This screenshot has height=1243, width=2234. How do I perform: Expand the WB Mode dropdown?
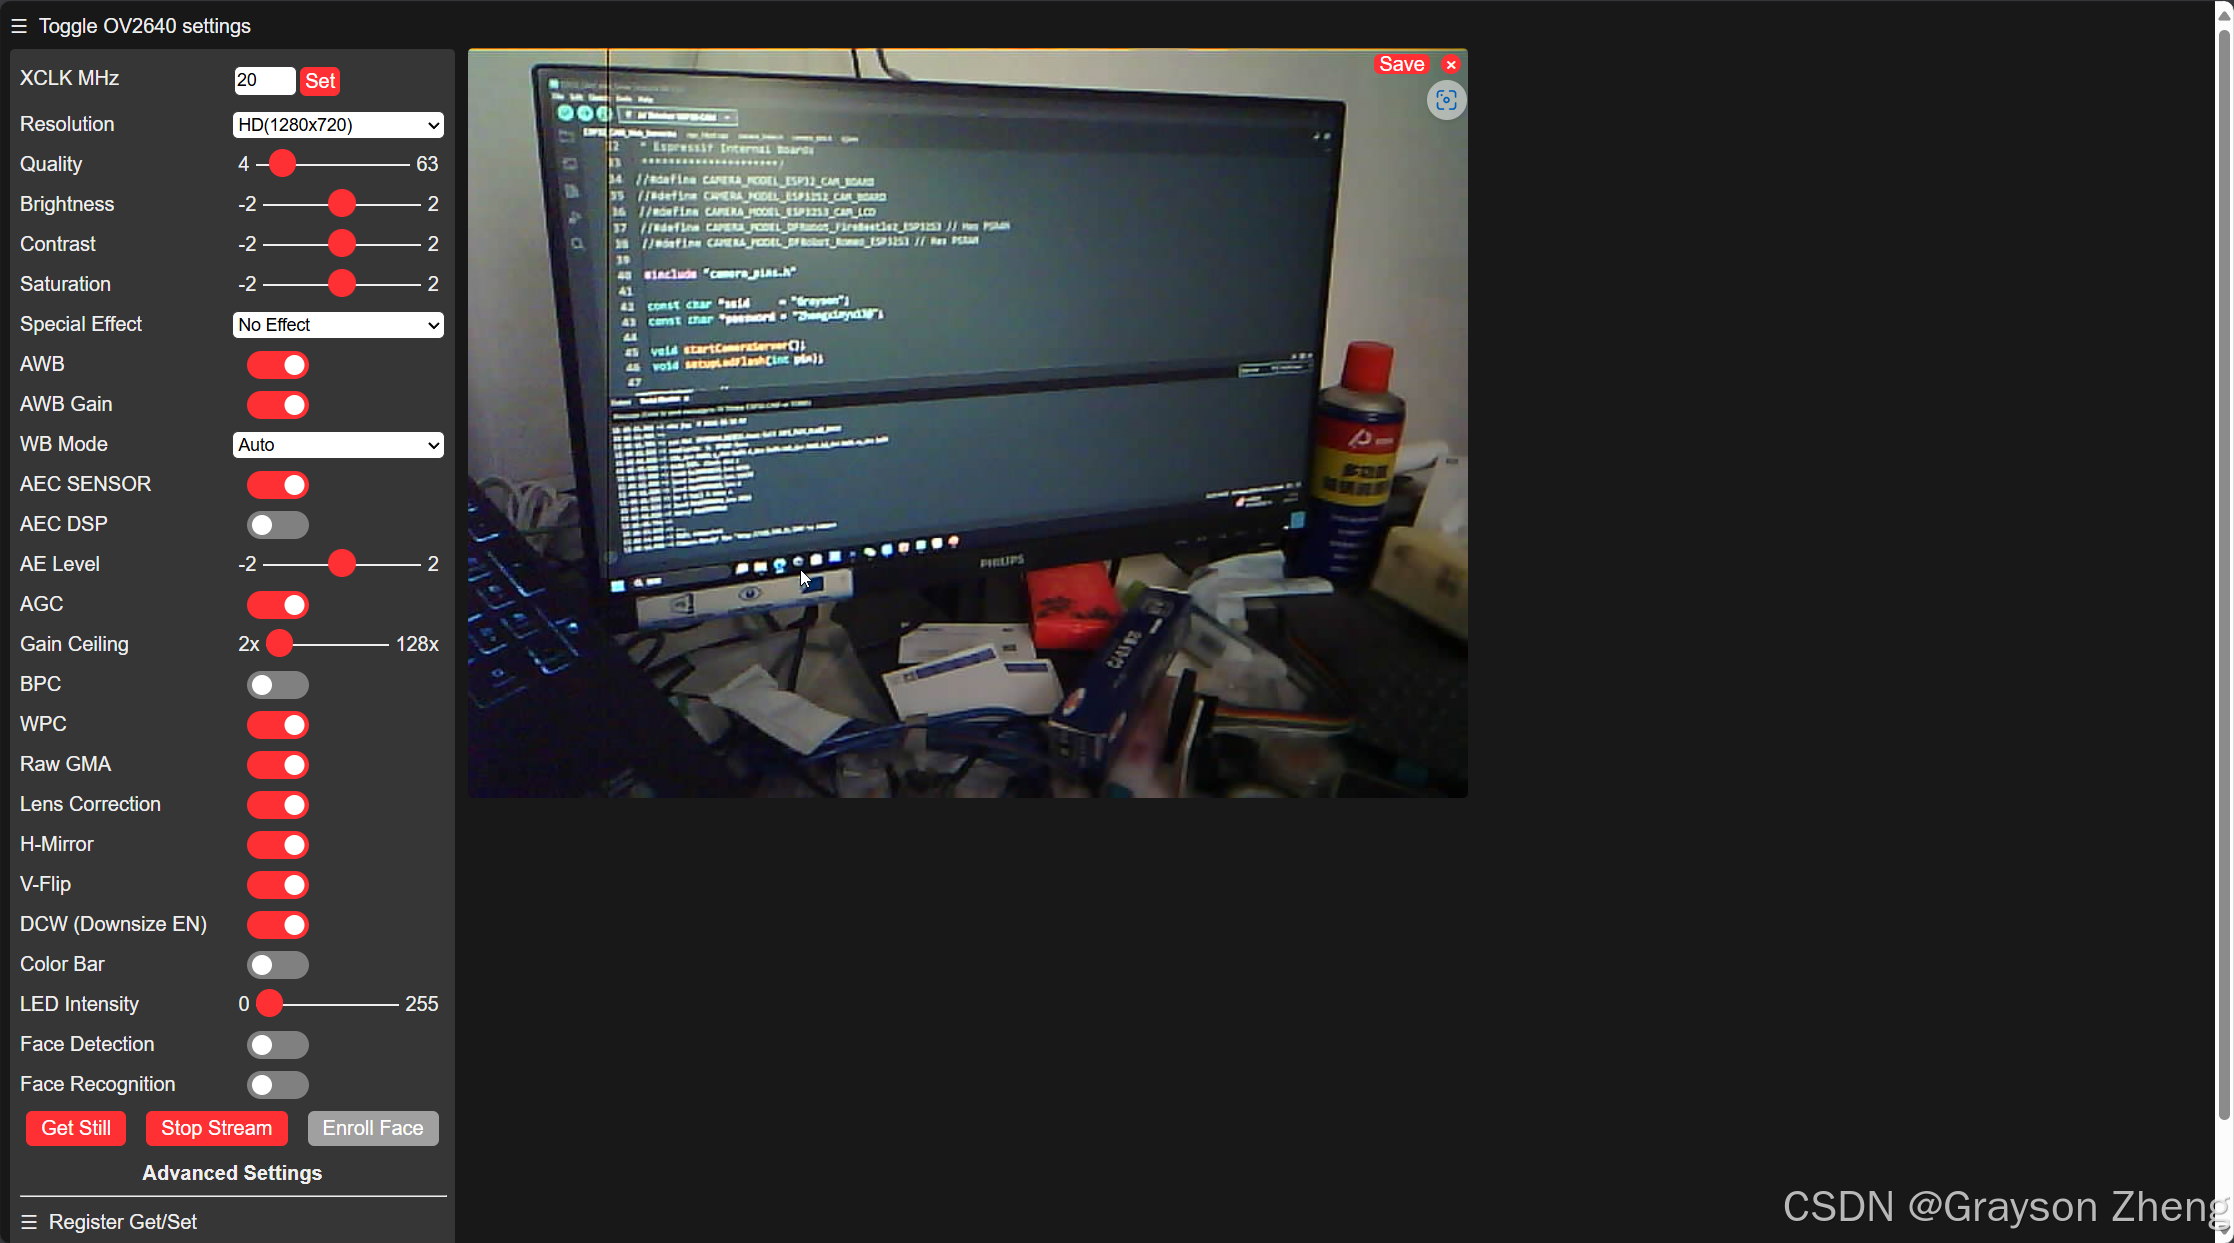(338, 445)
